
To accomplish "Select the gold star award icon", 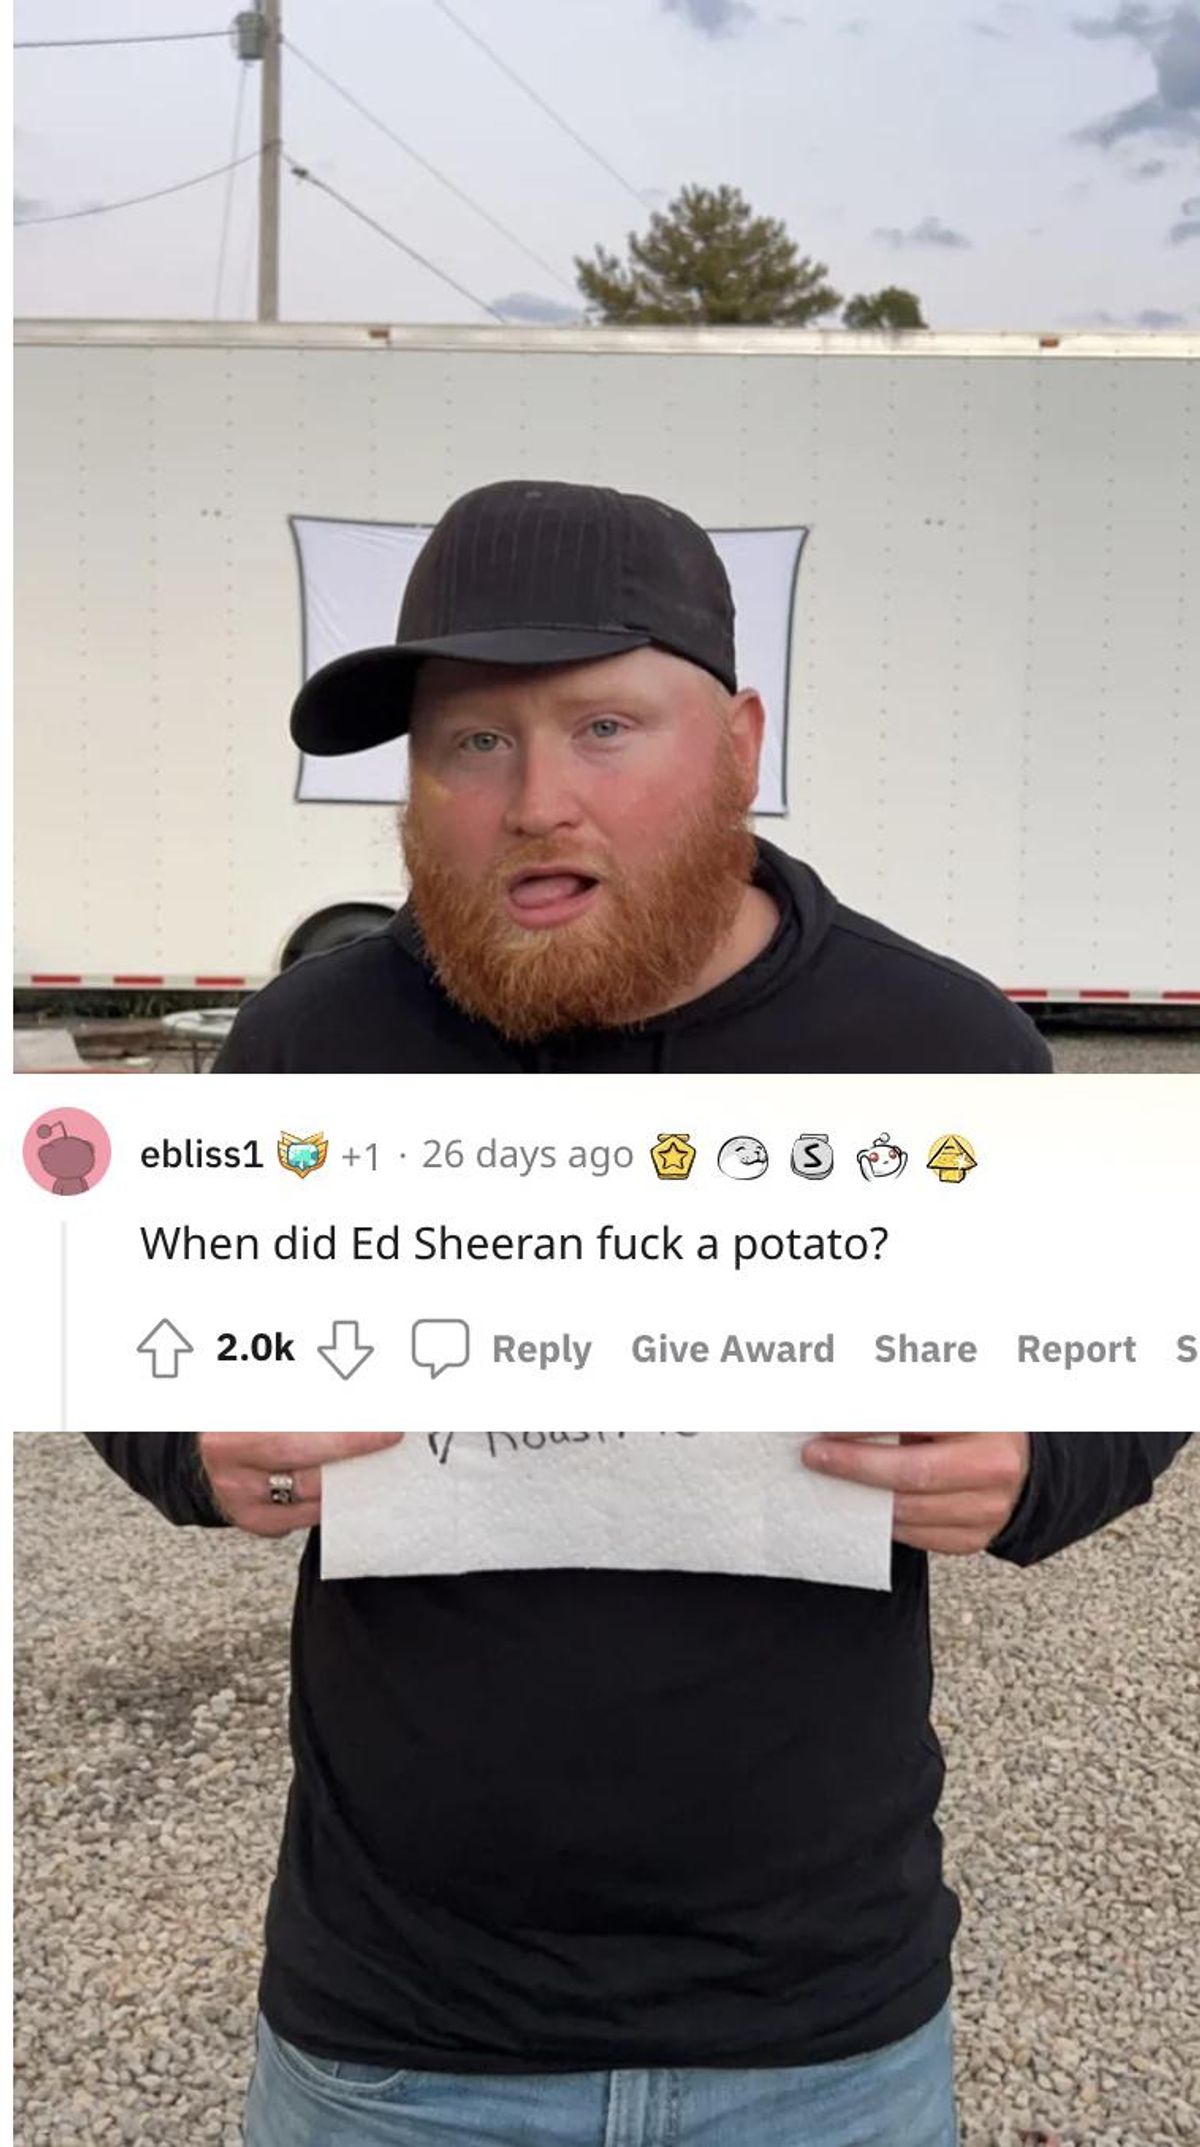I will (674, 1156).
